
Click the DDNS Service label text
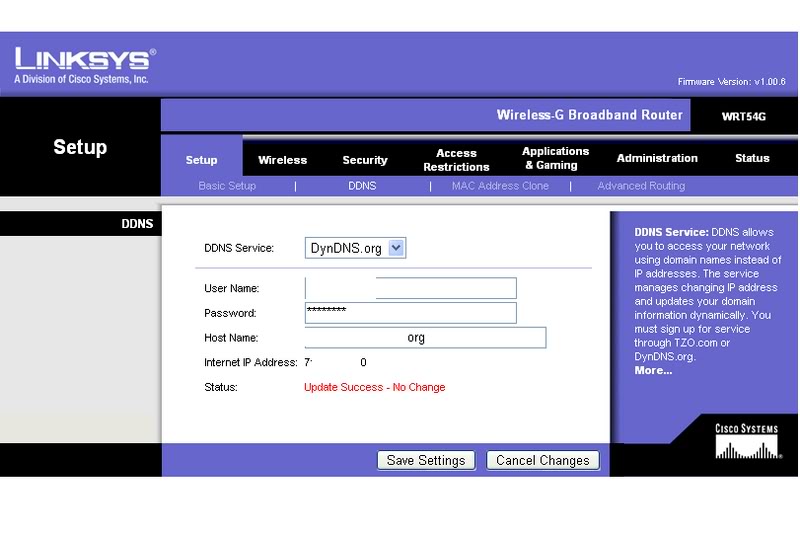(x=239, y=248)
